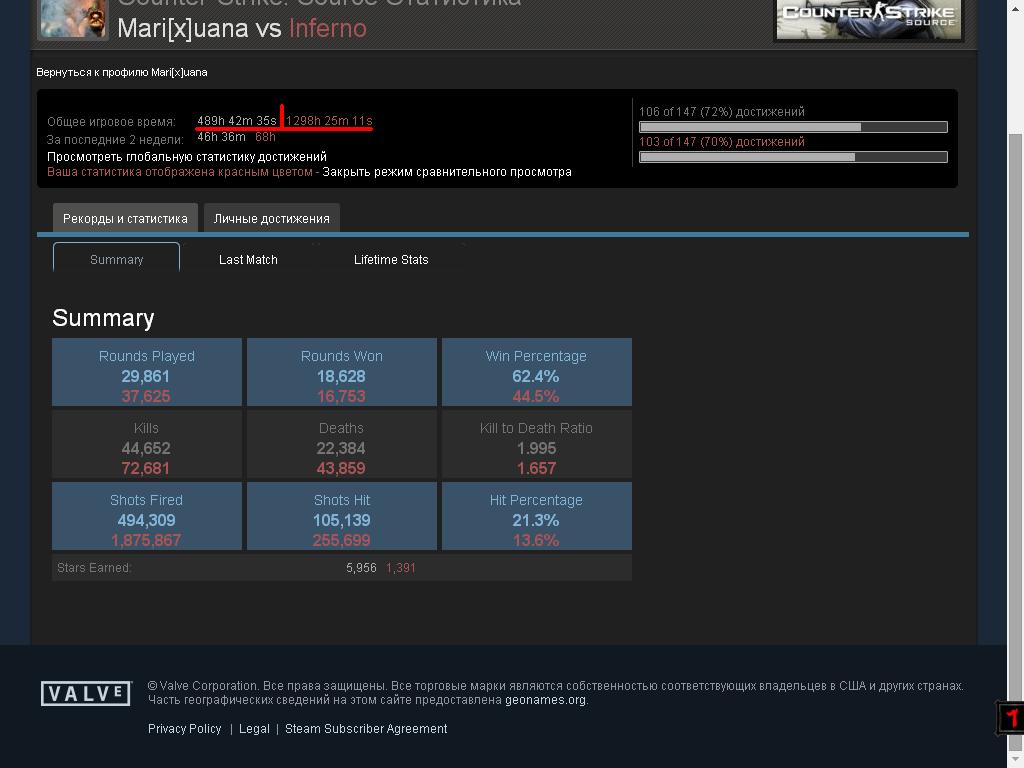The image size is (1024, 768).
Task: Click the За последние 2 недели label
Action: 115,140
